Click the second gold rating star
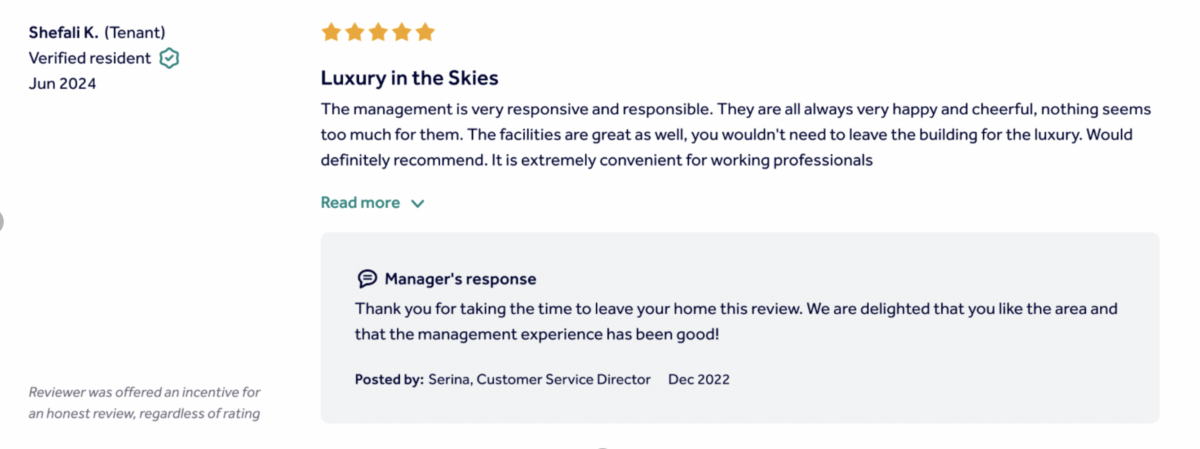Image resolution: width=1200 pixels, height=449 pixels. click(x=355, y=32)
